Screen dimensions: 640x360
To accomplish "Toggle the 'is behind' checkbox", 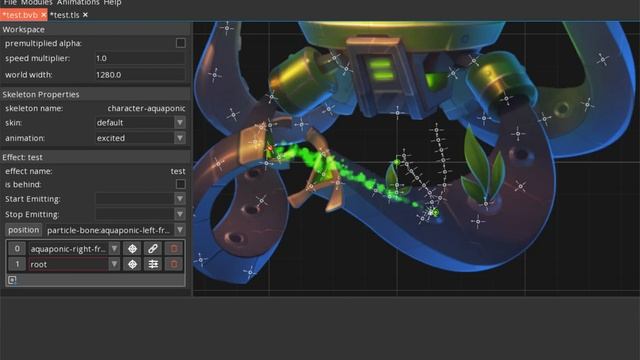I will point(180,184).
